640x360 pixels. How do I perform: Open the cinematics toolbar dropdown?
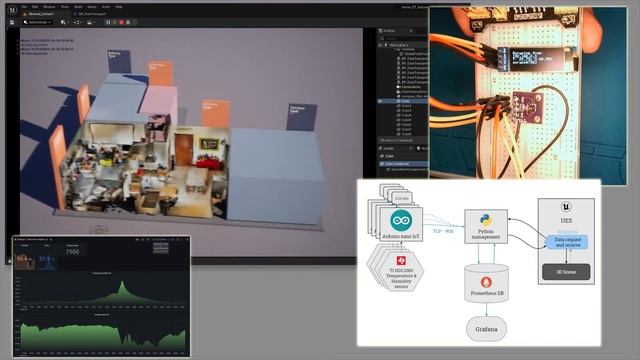coord(91,22)
